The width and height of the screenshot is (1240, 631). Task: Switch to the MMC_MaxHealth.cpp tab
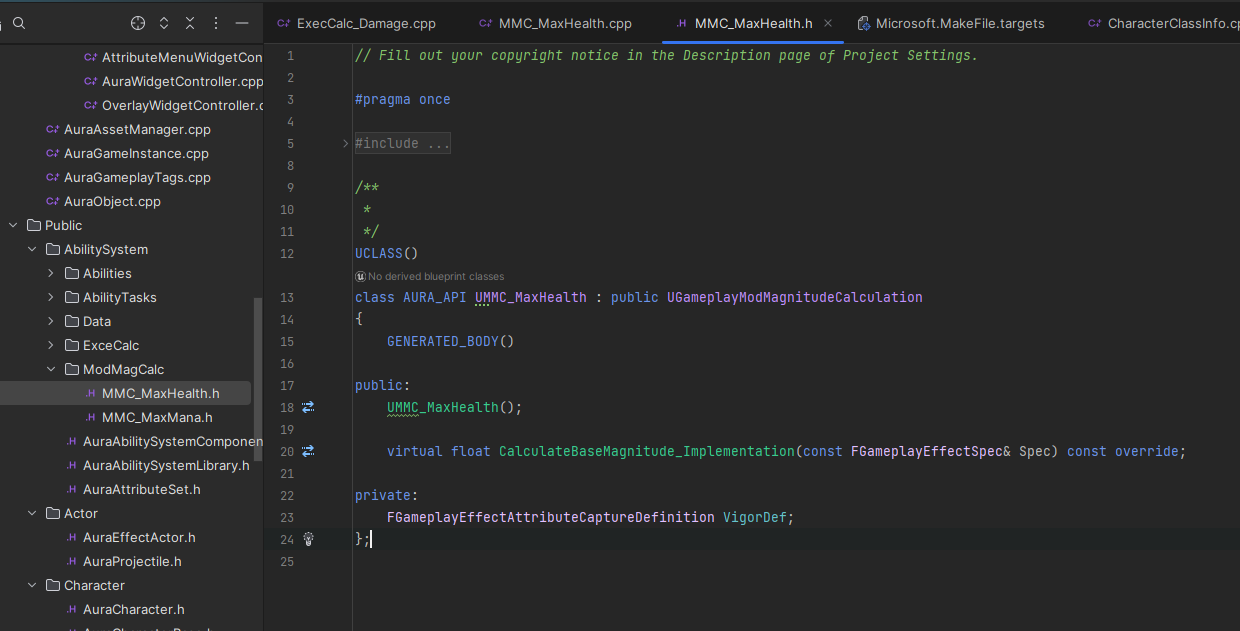point(555,23)
